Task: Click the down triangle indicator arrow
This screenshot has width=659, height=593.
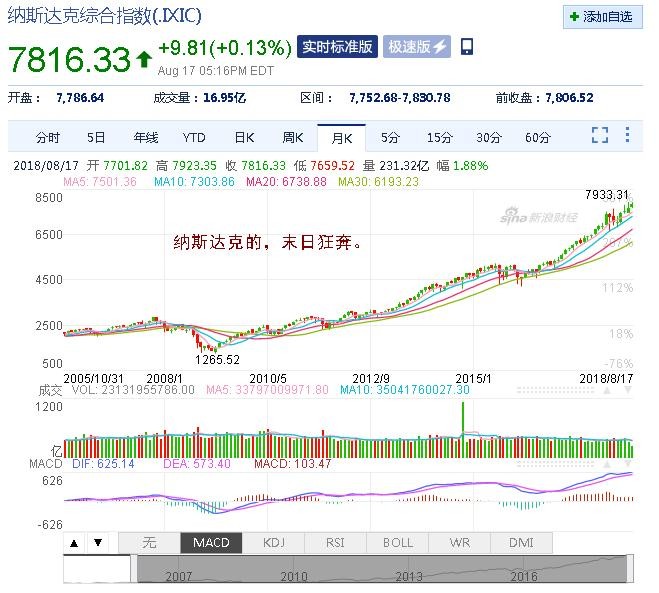Action: point(98,543)
